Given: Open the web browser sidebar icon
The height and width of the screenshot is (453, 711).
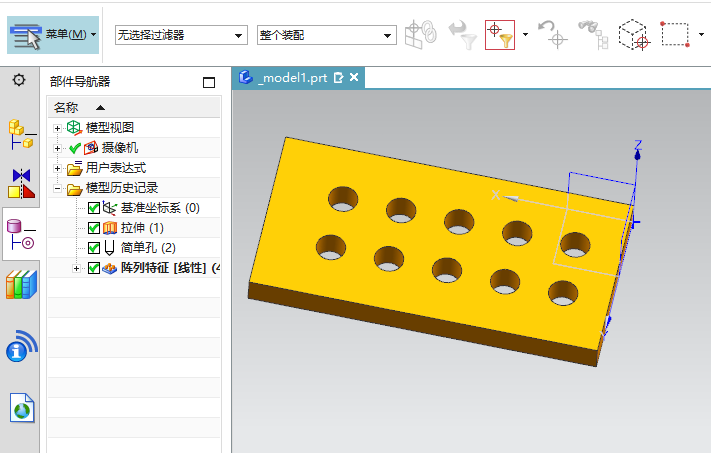Looking at the screenshot, I should (x=22, y=408).
